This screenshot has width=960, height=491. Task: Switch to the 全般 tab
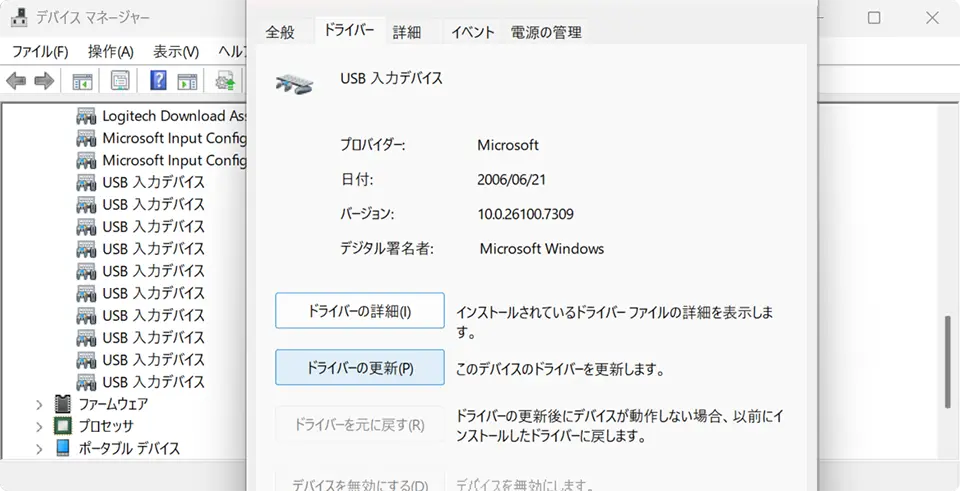(x=280, y=32)
